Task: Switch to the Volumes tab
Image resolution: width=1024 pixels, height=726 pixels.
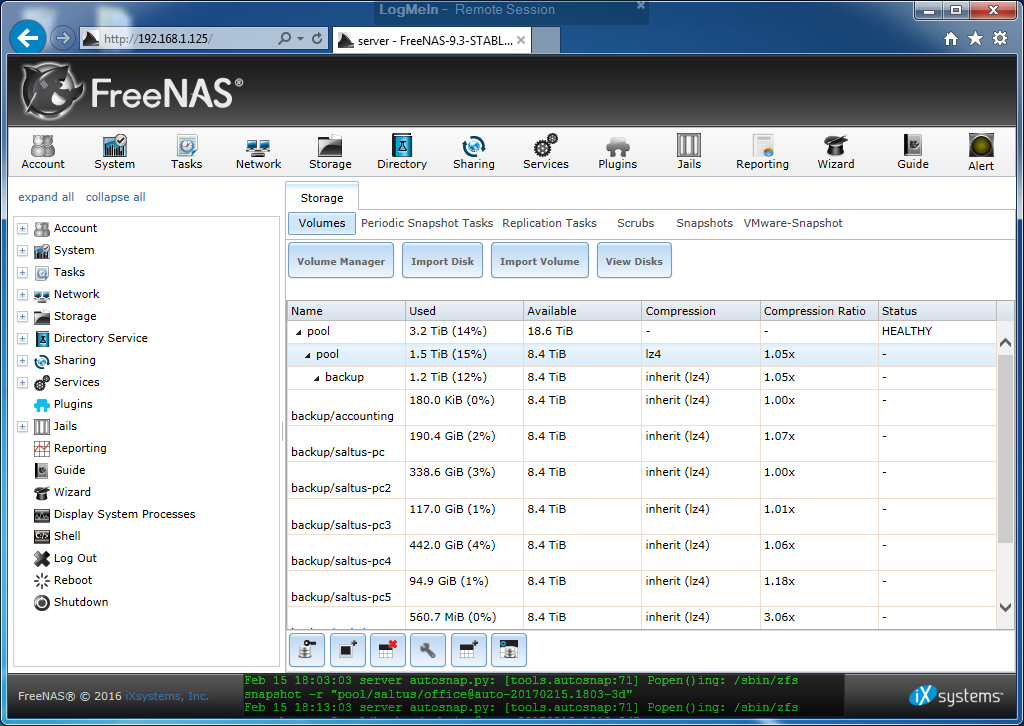Action: pyautogui.click(x=322, y=223)
